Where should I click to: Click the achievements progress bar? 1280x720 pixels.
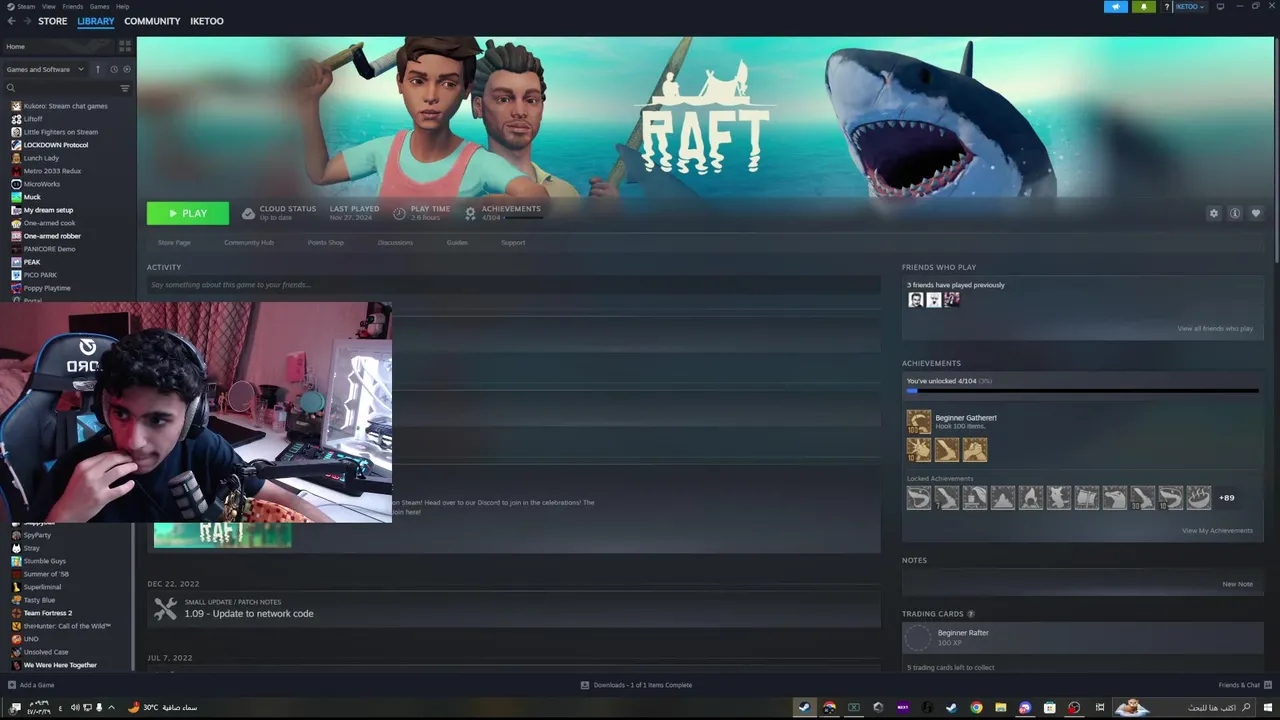pos(1083,391)
